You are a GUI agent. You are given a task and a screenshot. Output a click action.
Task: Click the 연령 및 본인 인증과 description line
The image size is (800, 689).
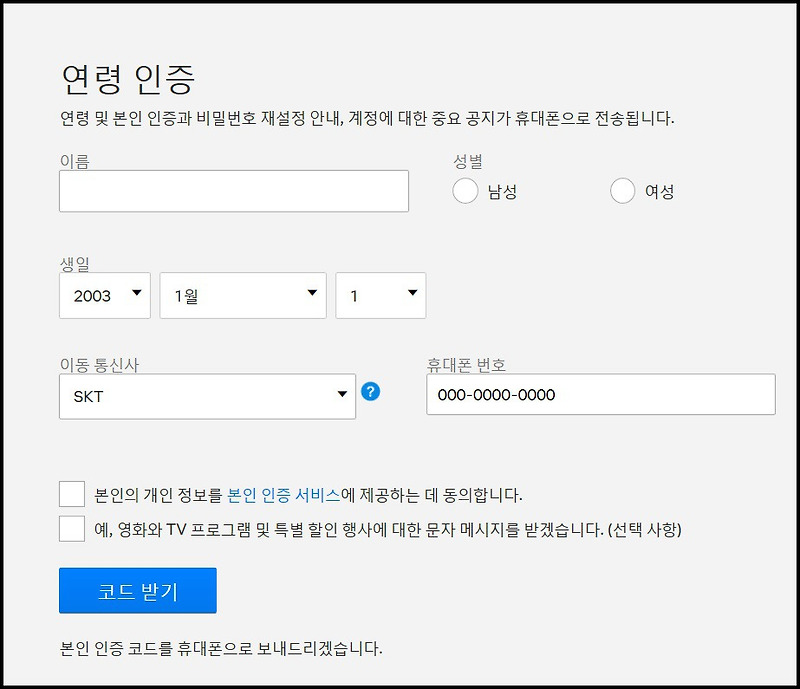coord(367,118)
